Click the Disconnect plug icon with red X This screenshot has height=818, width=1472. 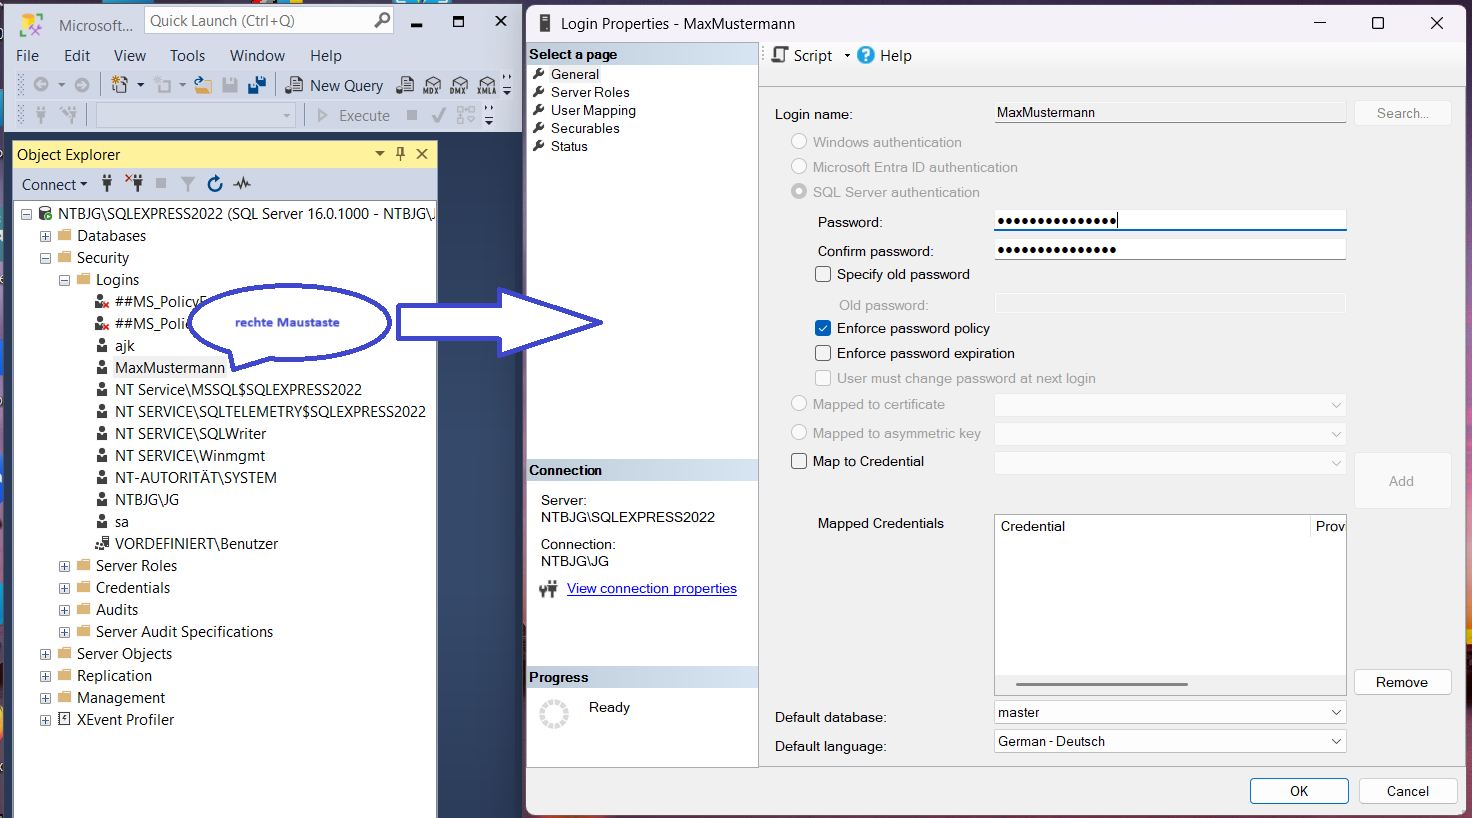pos(134,183)
